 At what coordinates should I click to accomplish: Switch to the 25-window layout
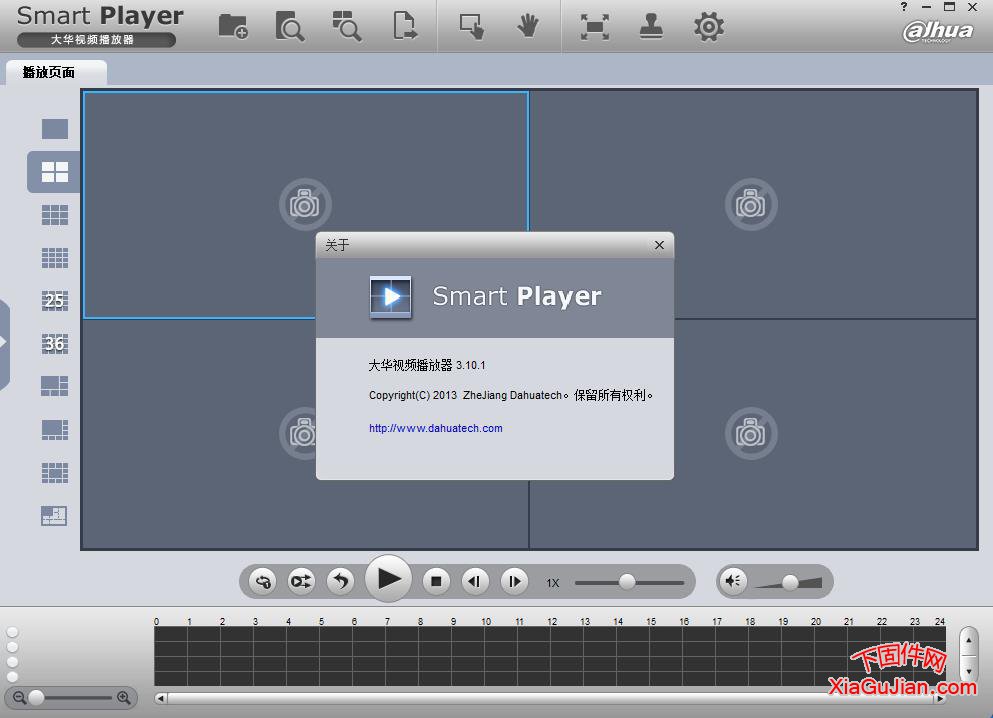(54, 300)
